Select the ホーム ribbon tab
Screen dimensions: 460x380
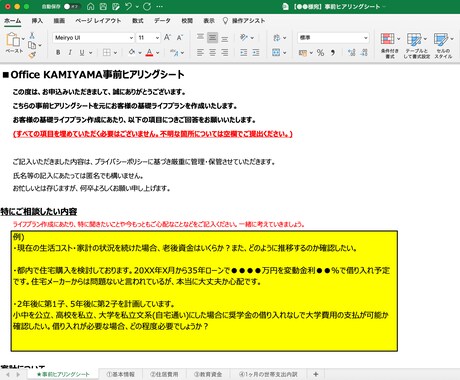tap(13, 21)
